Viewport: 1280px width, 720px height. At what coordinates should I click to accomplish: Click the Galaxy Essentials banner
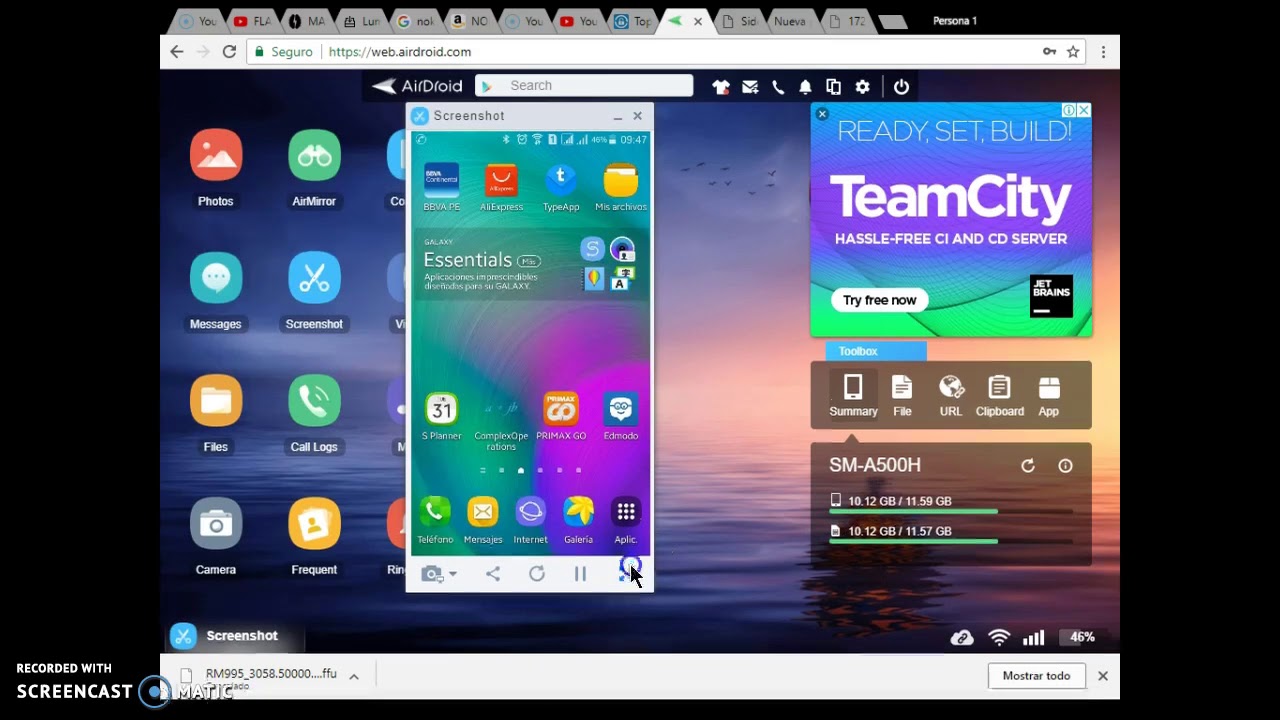[530, 265]
